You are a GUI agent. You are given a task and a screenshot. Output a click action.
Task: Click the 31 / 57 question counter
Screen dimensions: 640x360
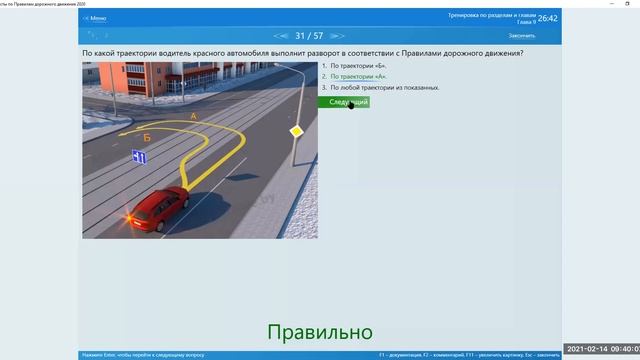[309, 36]
